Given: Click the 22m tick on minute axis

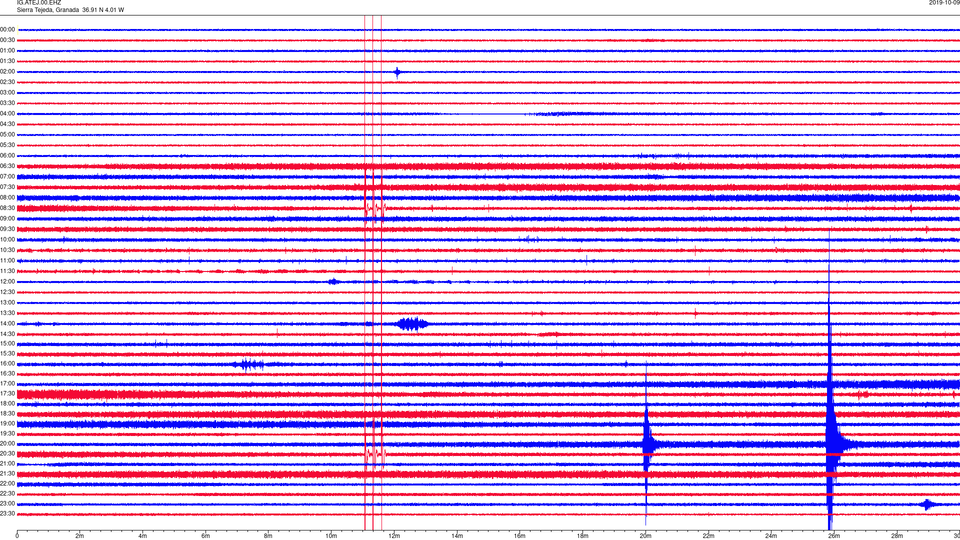Looking at the screenshot, I should [x=708, y=536].
